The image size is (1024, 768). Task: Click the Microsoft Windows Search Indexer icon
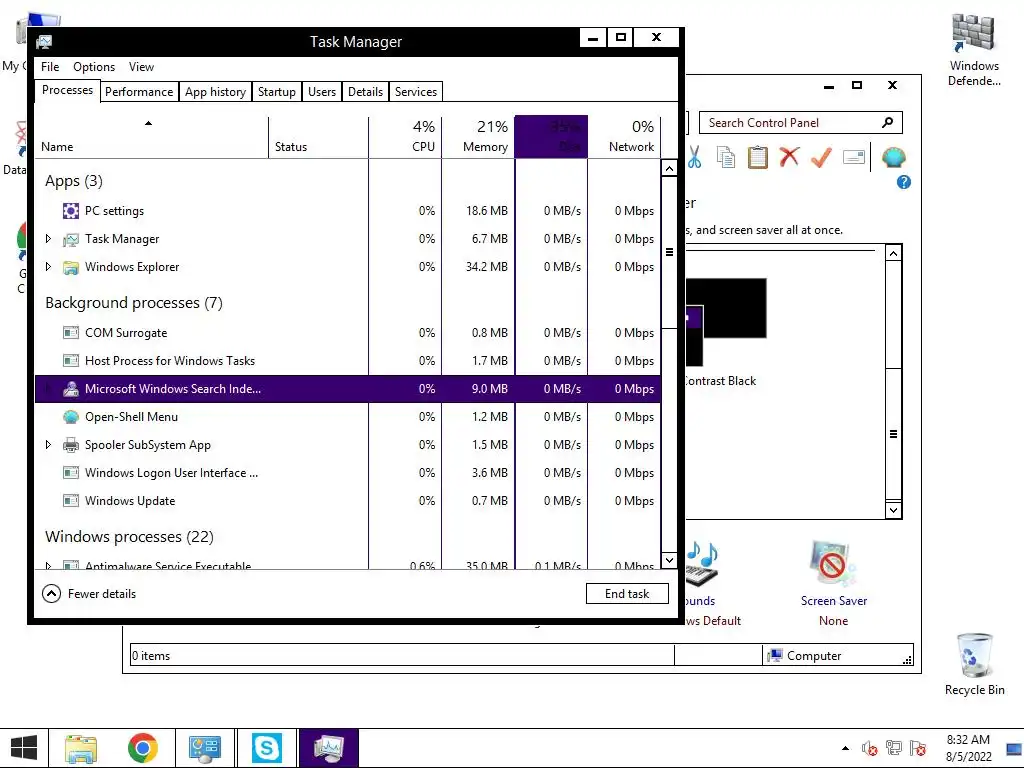pyautogui.click(x=71, y=389)
